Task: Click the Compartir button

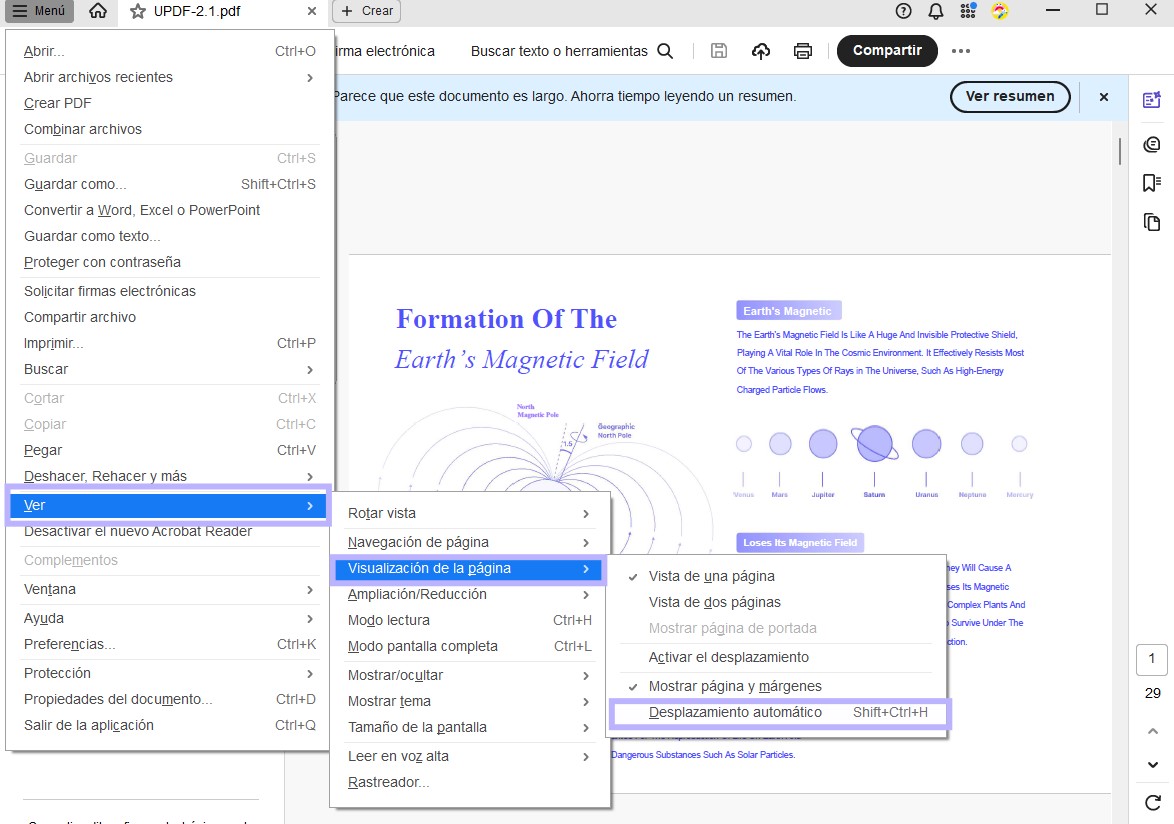Action: click(887, 51)
